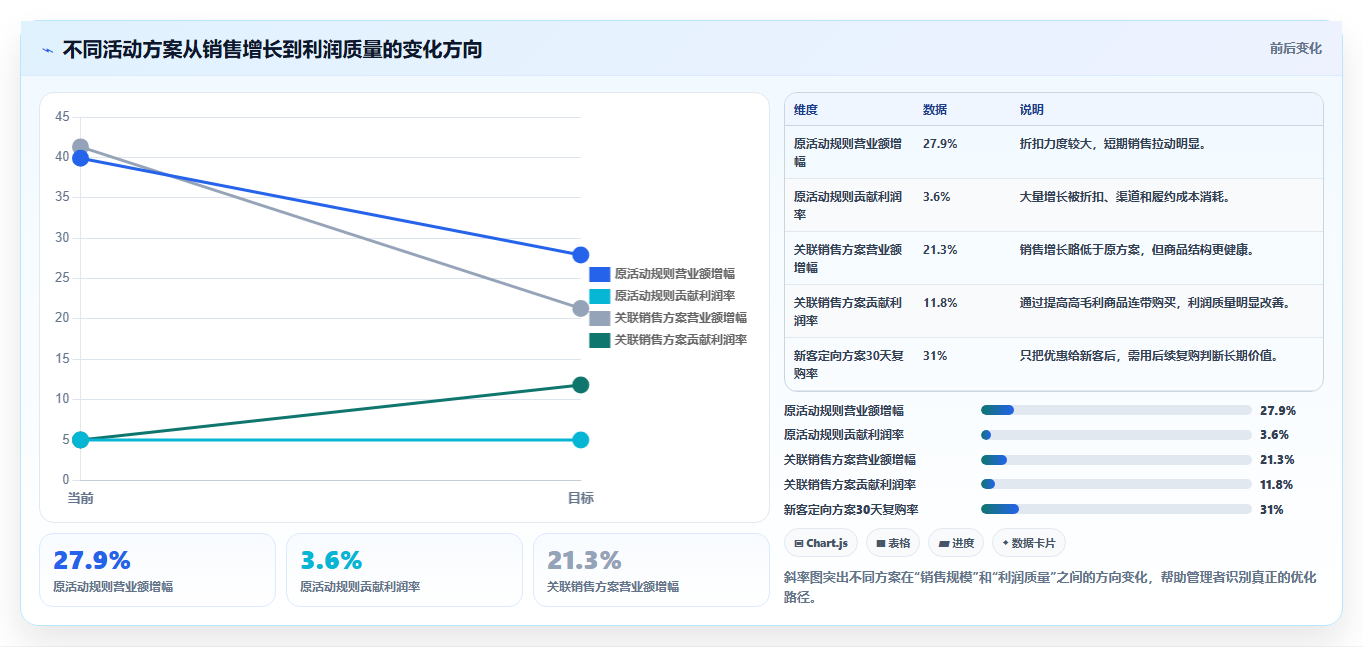Click progress bar for 关联销售方案贡献利润率
1363x647 pixels.
pos(1116,485)
